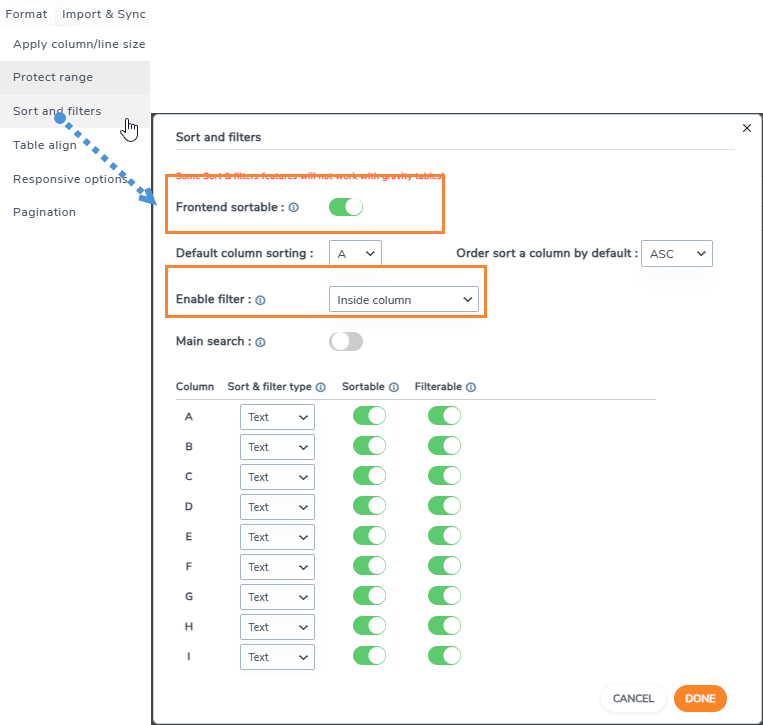This screenshot has height=725, width=763.
Task: Toggle Sortable for column E
Action: click(x=369, y=536)
